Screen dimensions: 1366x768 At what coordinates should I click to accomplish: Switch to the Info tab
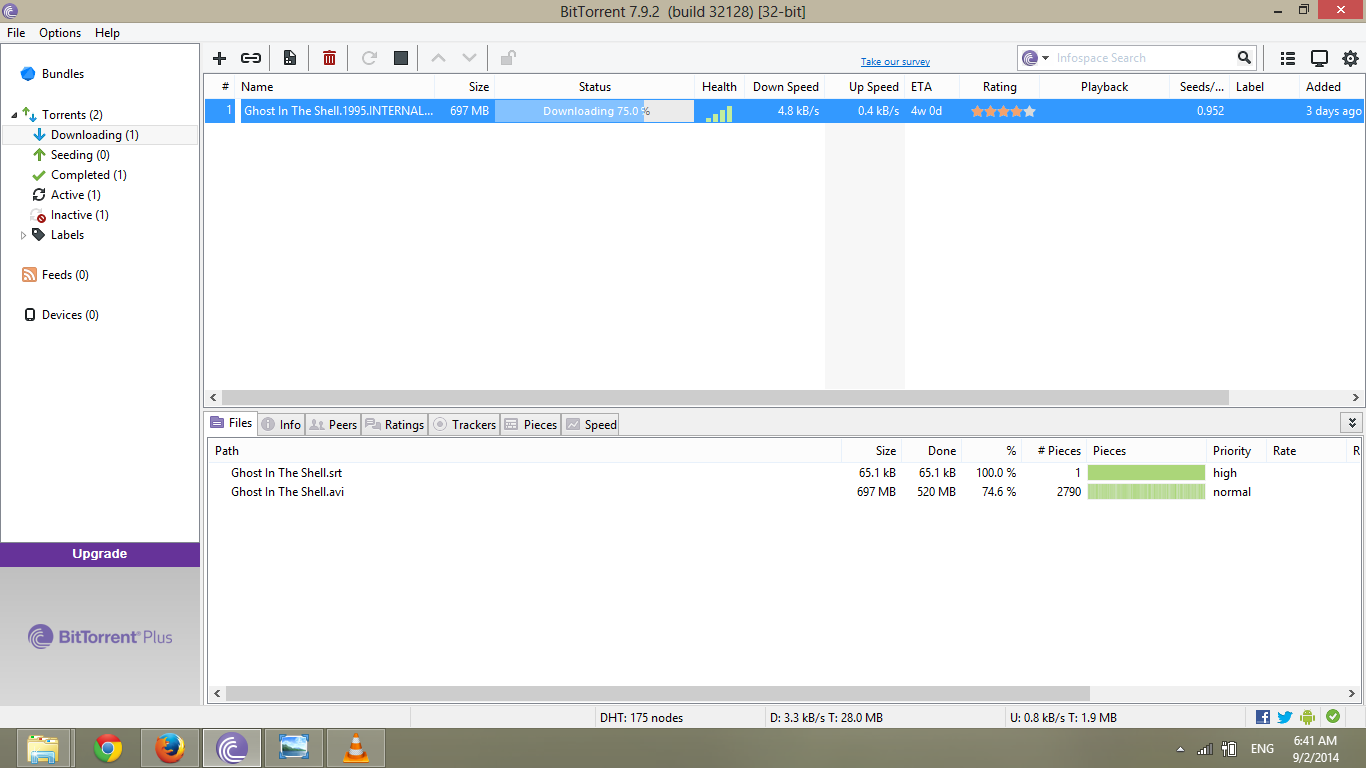coord(281,424)
